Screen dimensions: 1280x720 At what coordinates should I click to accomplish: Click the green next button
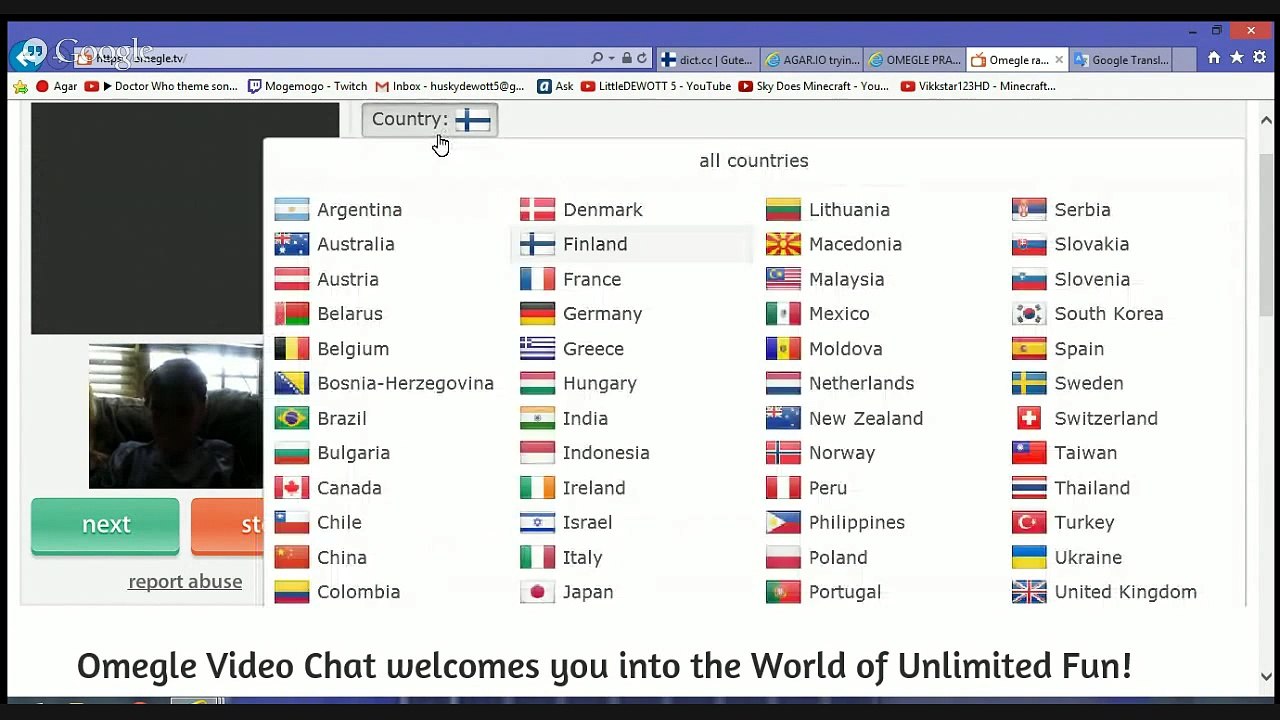coord(105,525)
